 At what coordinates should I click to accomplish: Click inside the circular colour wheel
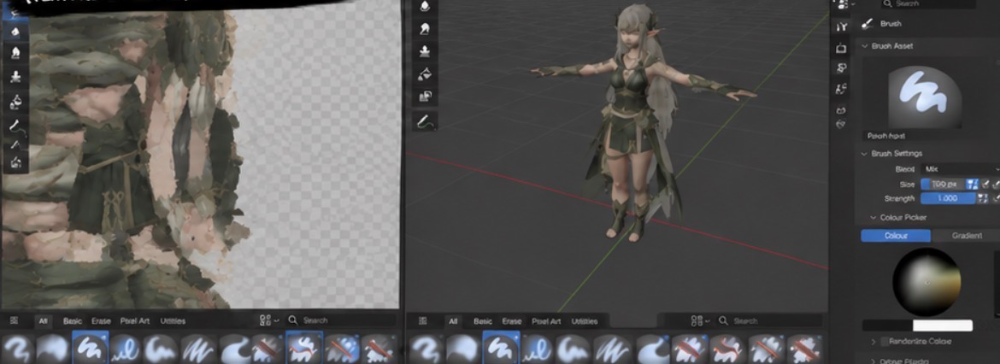(x=927, y=282)
